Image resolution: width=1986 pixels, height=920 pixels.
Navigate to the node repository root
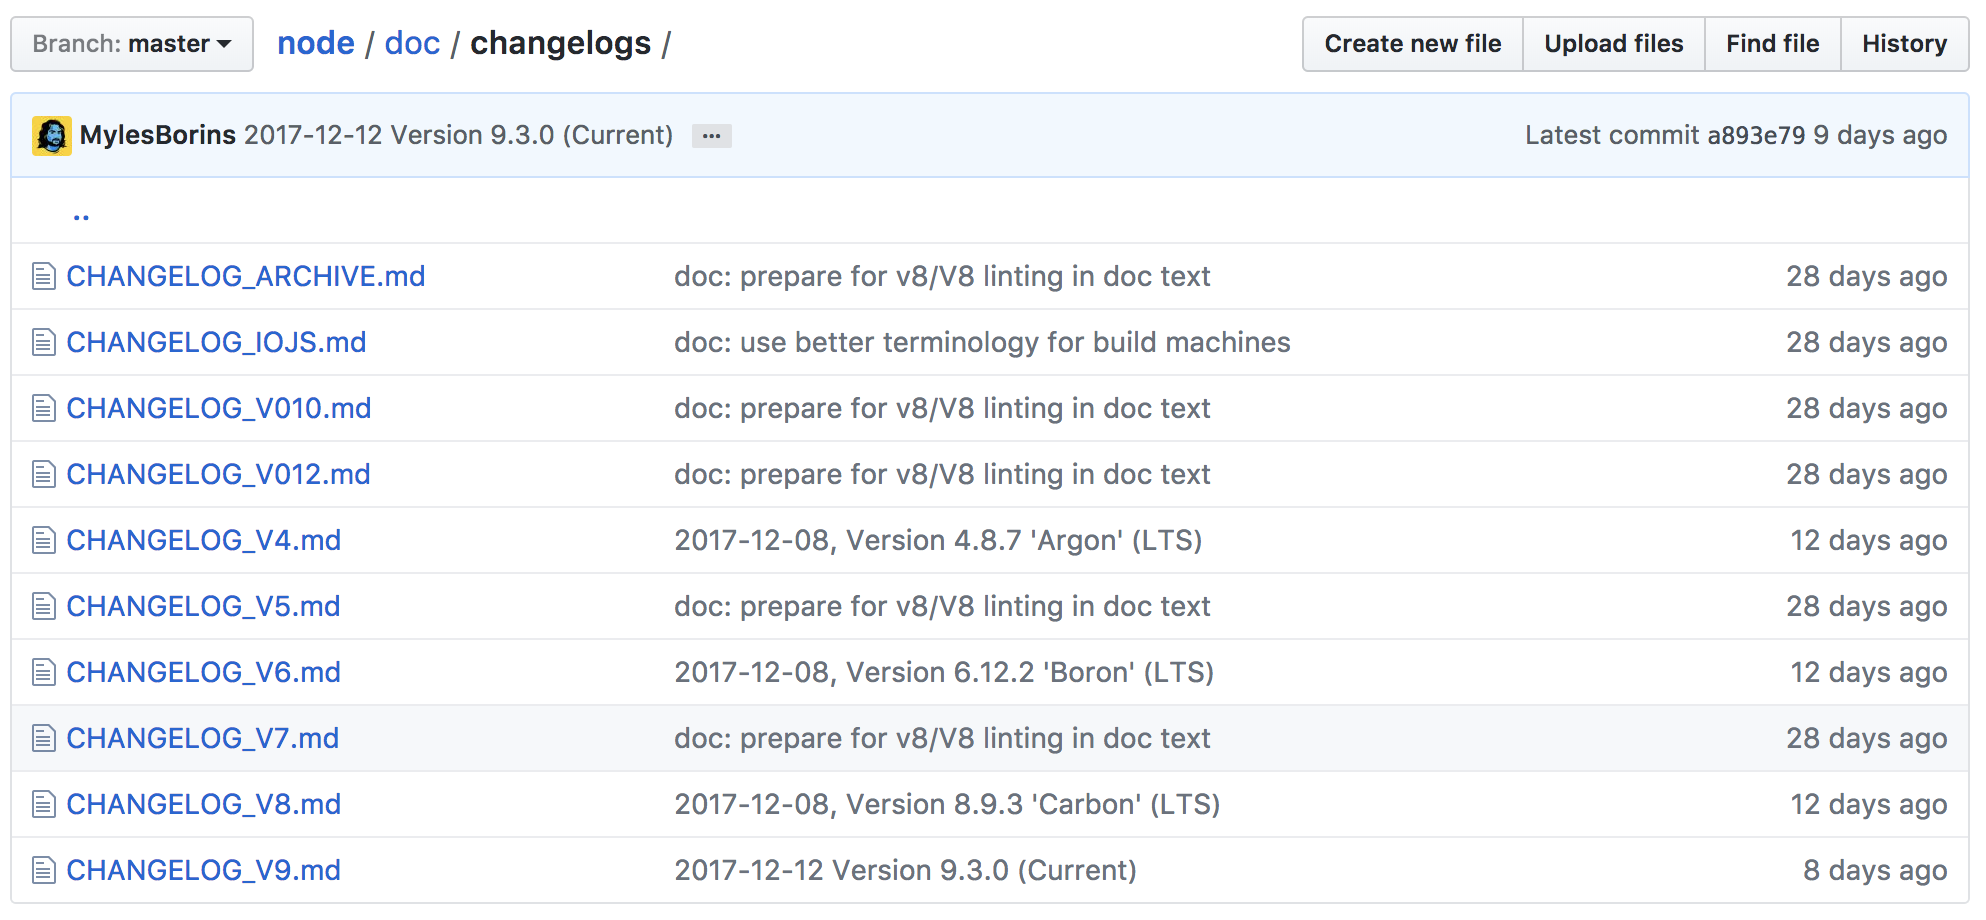click(316, 43)
